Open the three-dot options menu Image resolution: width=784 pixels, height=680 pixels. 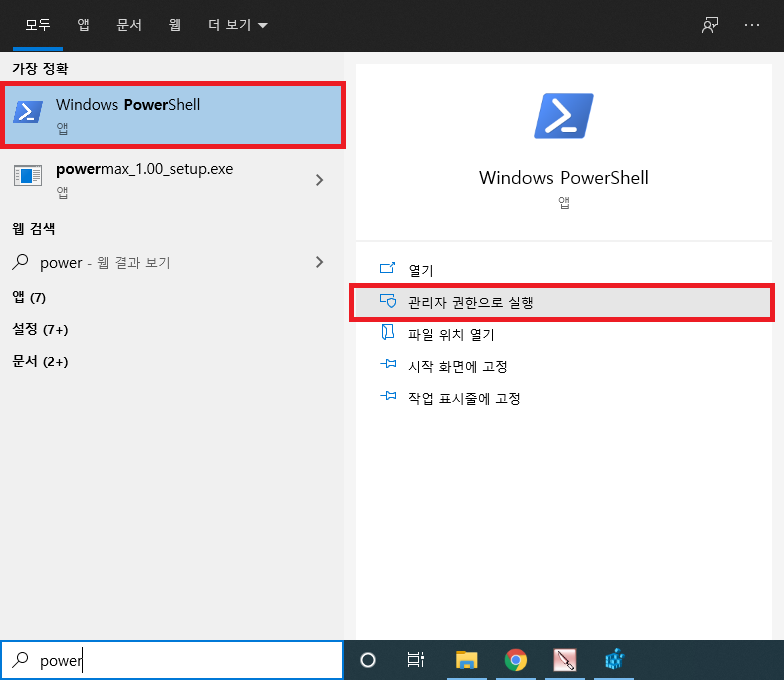(x=752, y=25)
